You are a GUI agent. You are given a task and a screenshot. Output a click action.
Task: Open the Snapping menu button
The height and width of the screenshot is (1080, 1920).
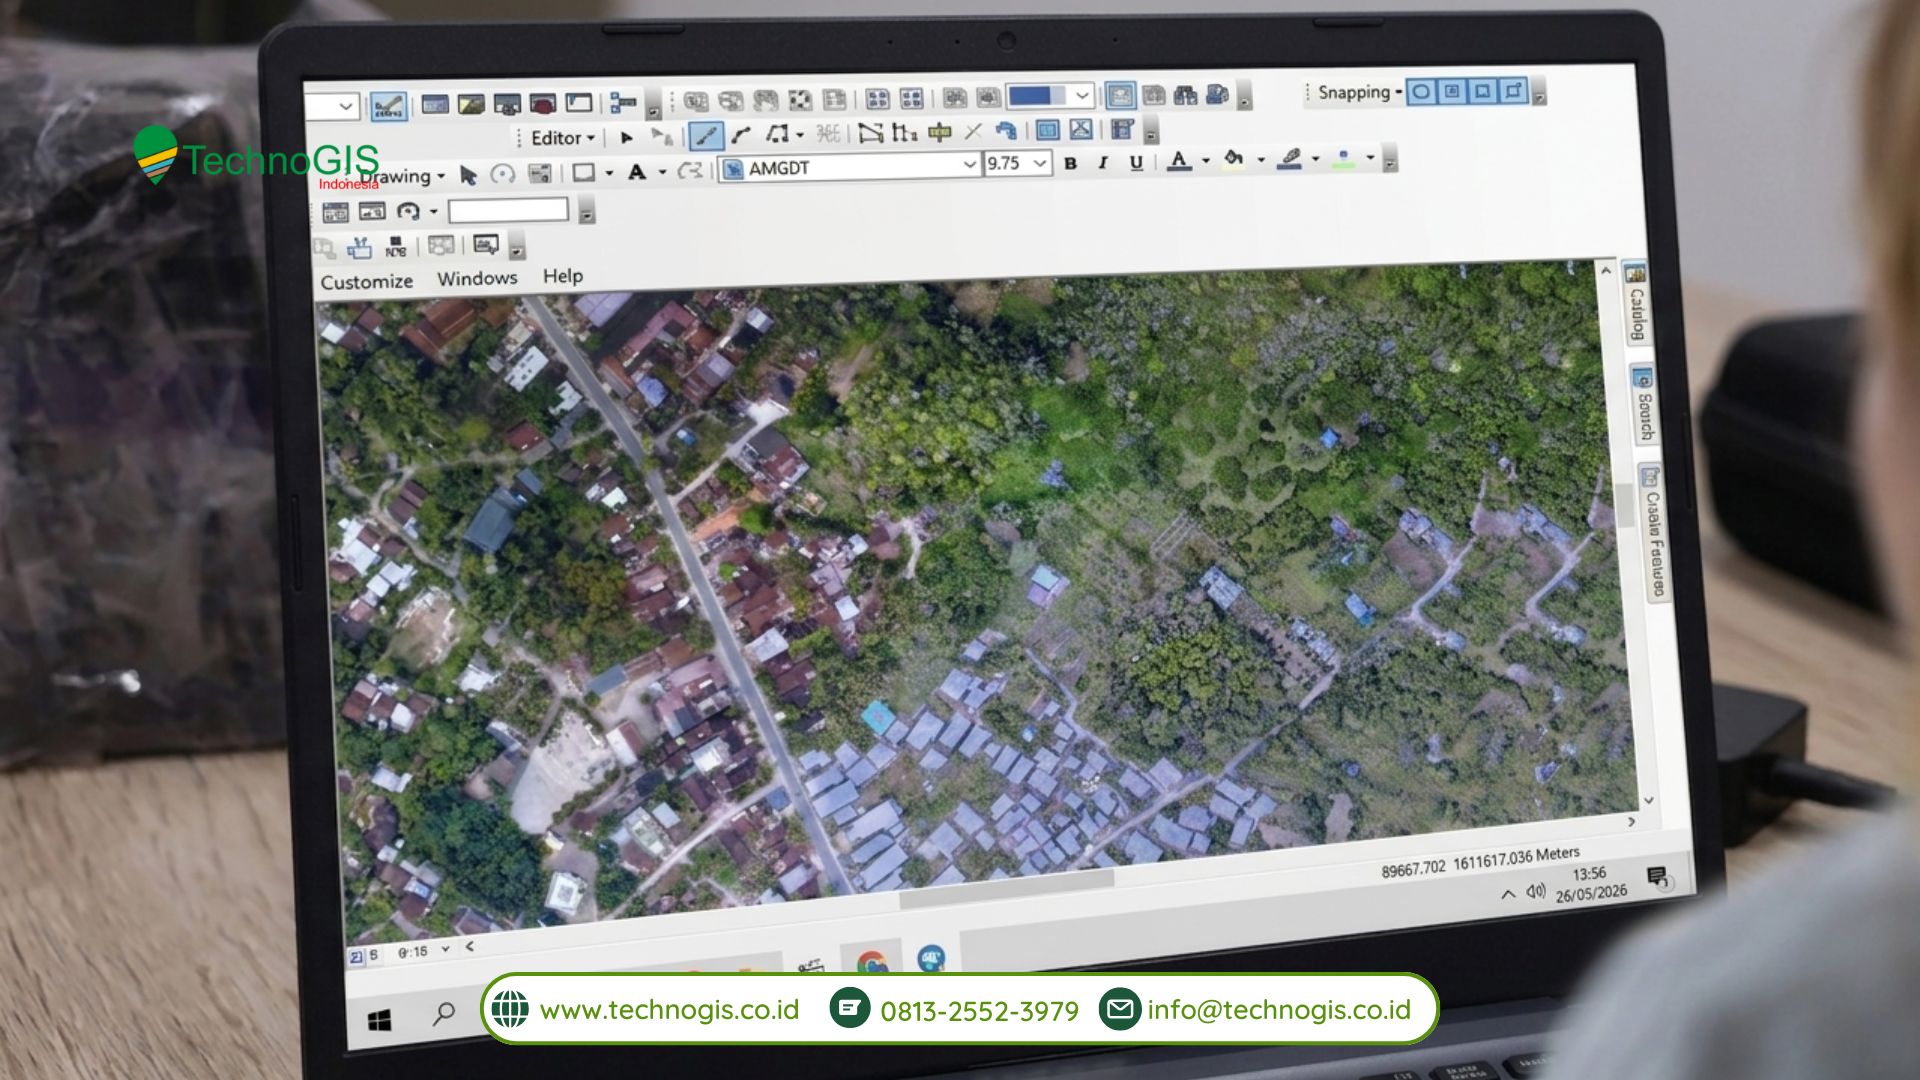point(1359,93)
